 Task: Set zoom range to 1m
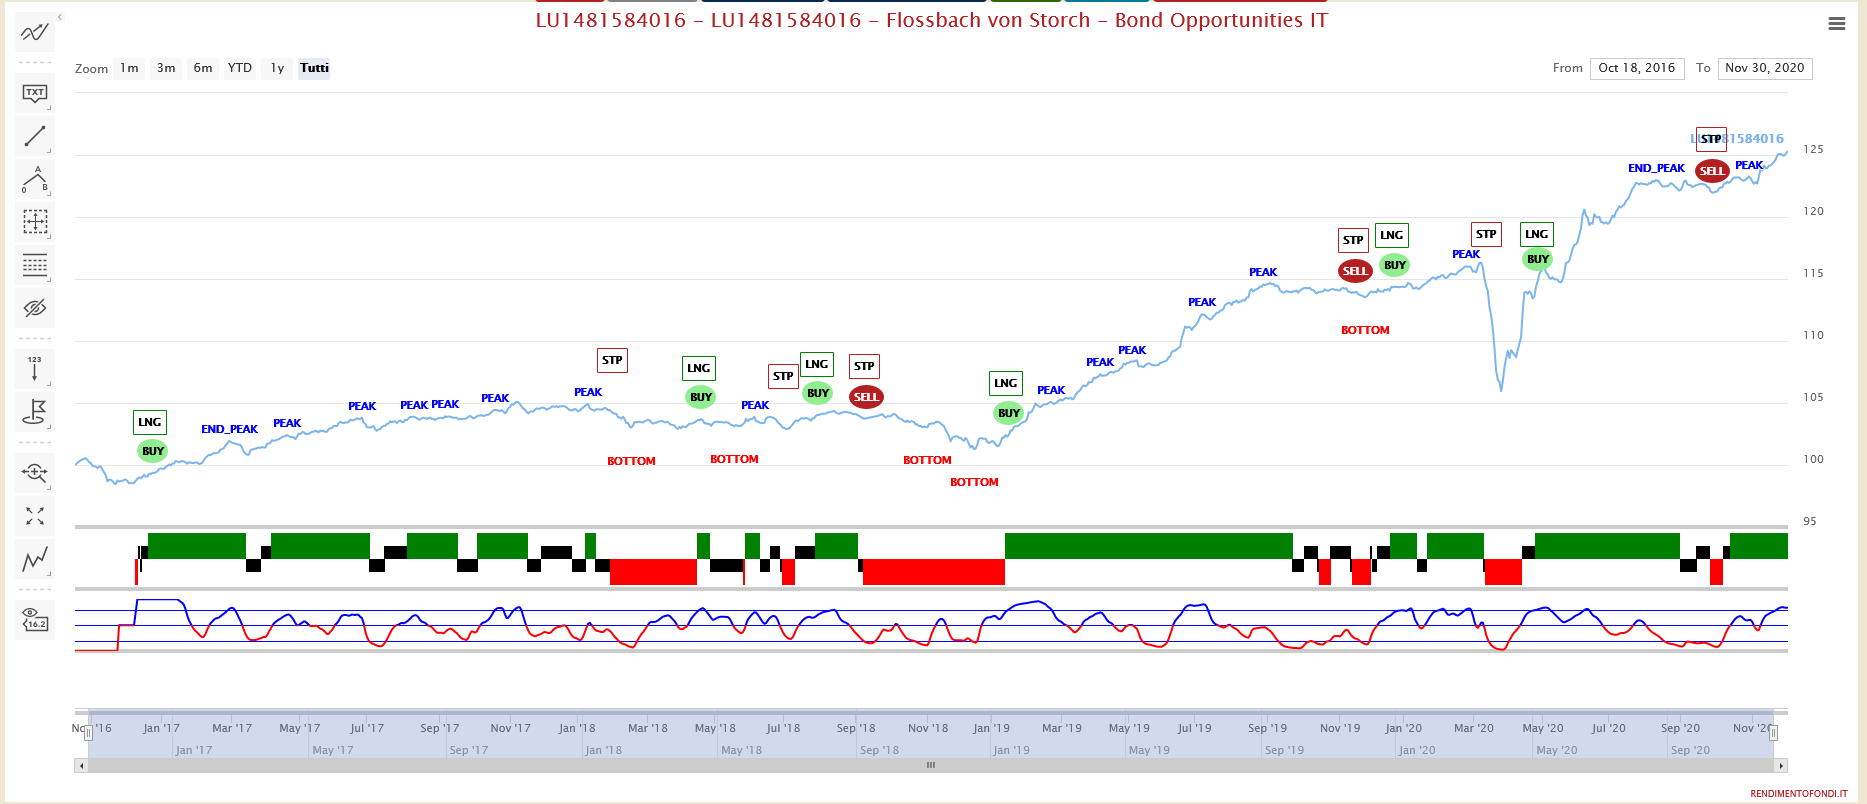[129, 68]
